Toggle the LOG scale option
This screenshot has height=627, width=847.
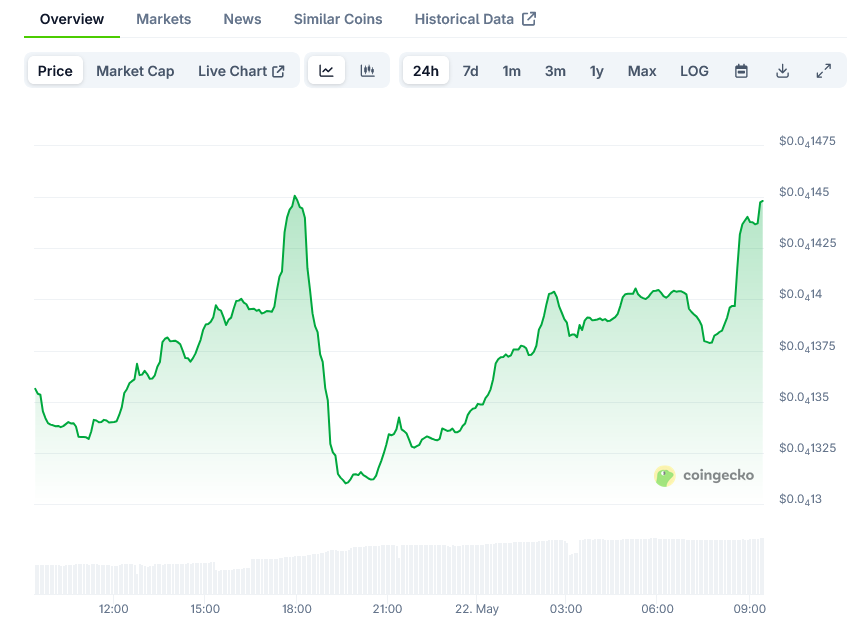[694, 71]
